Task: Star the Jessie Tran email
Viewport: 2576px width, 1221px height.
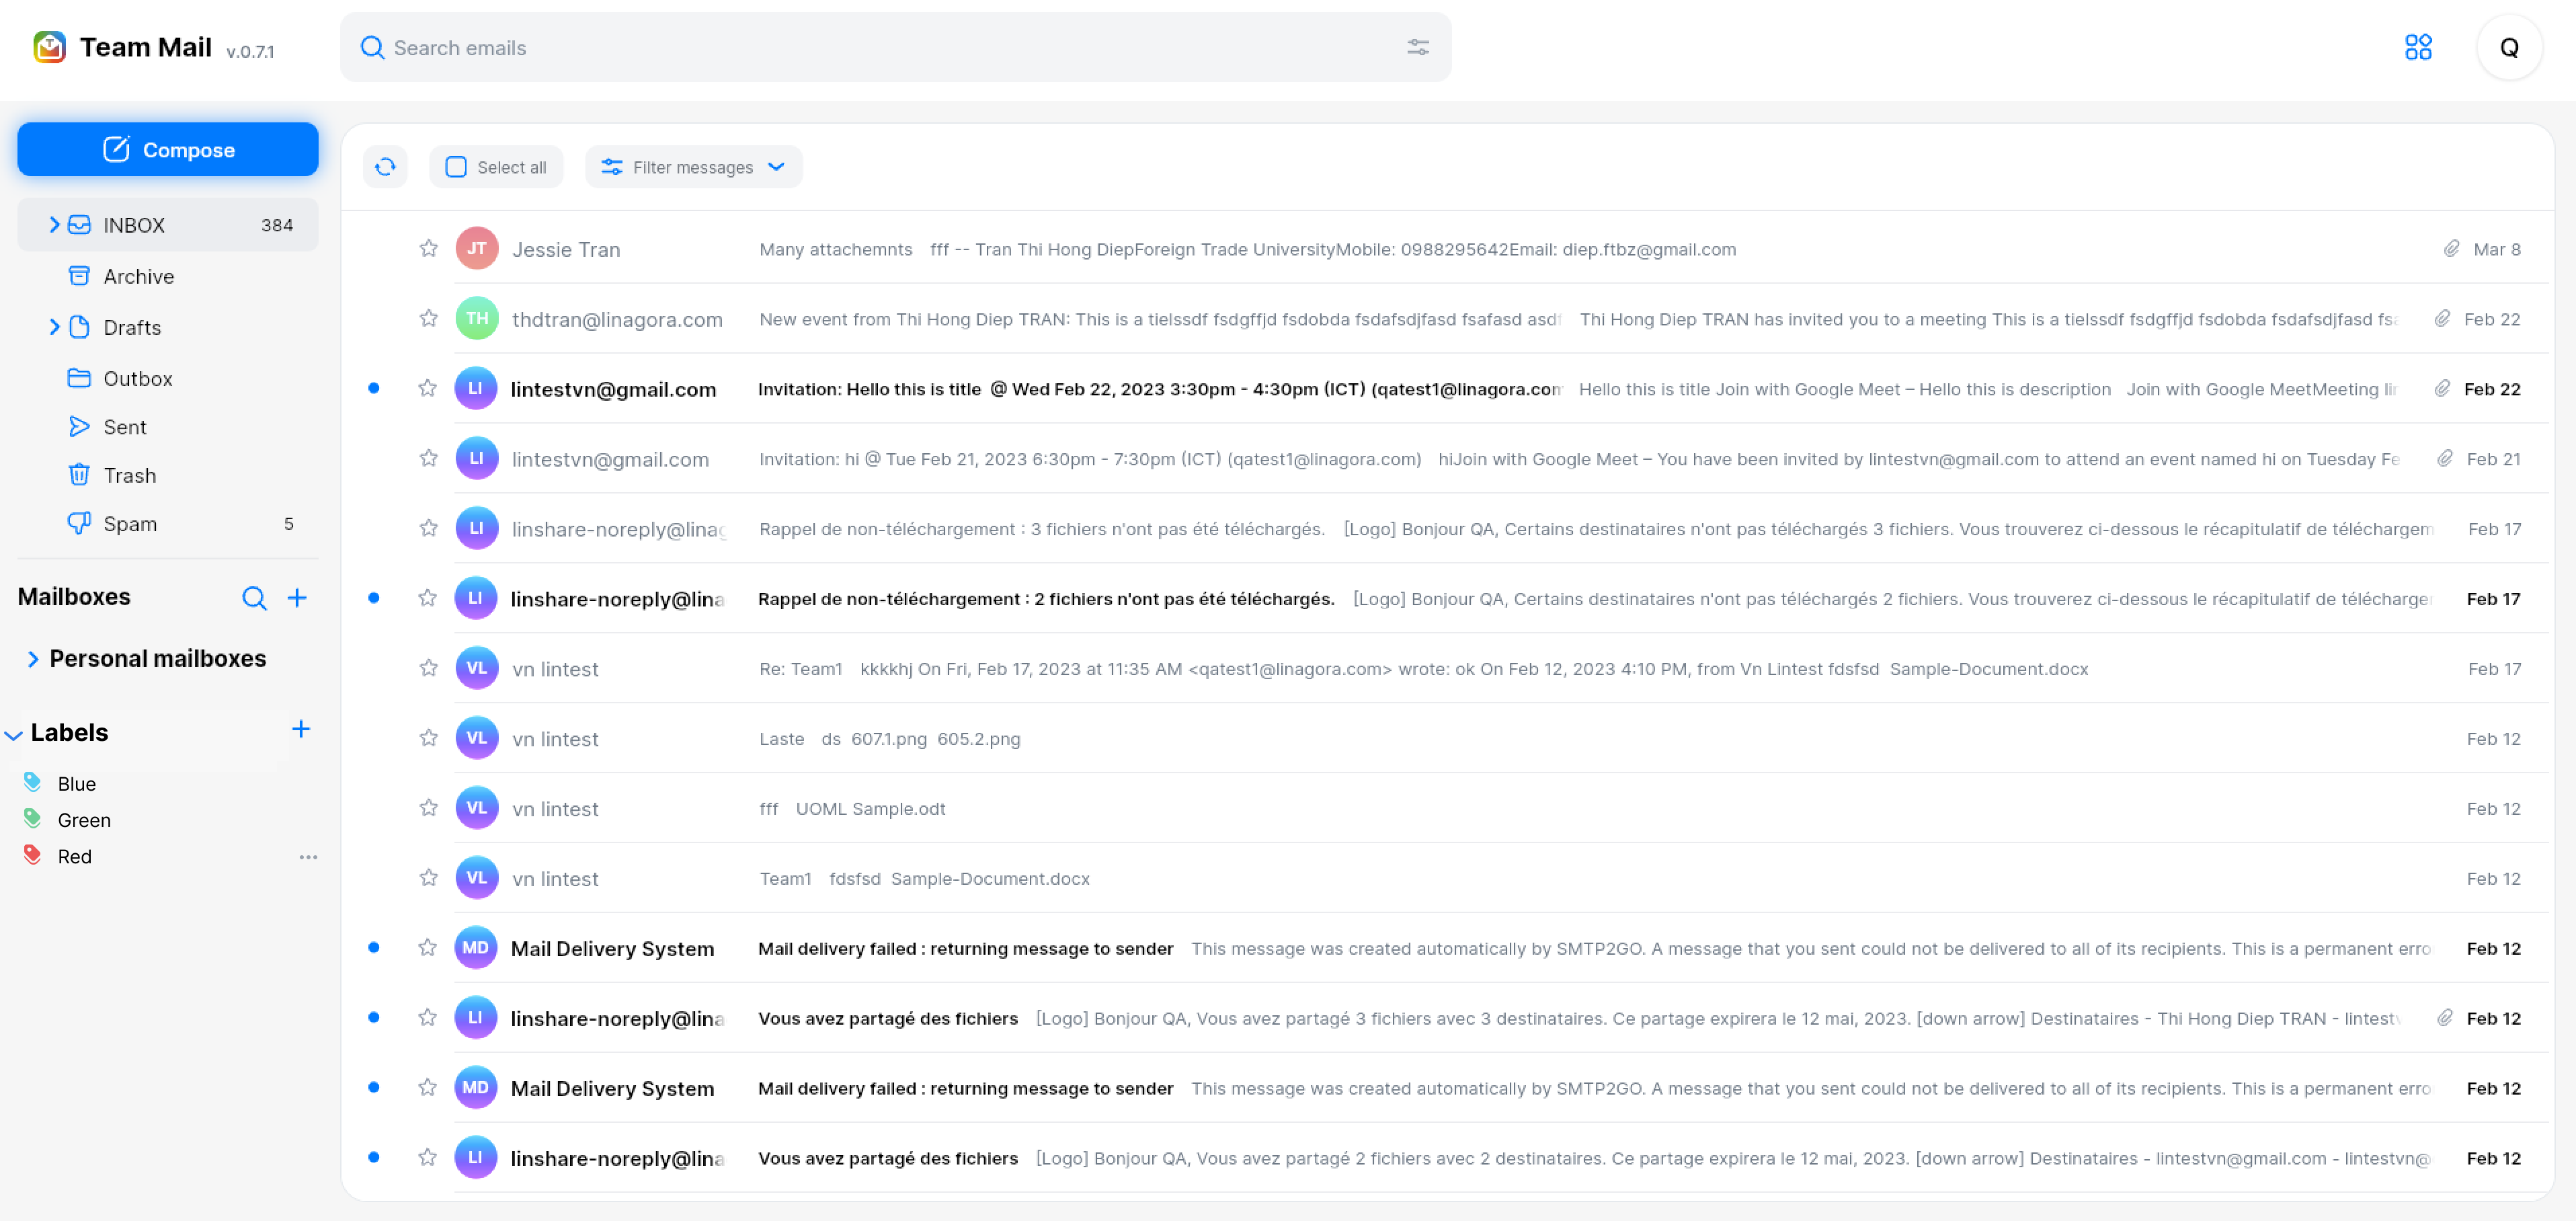Action: 429,248
